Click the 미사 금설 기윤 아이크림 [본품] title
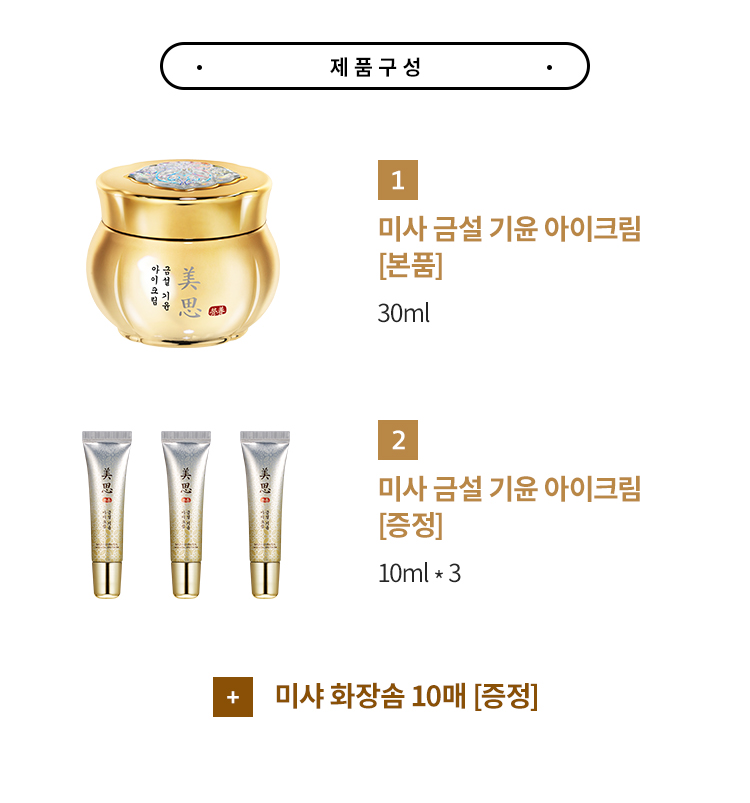The image size is (750, 803). click(x=509, y=247)
